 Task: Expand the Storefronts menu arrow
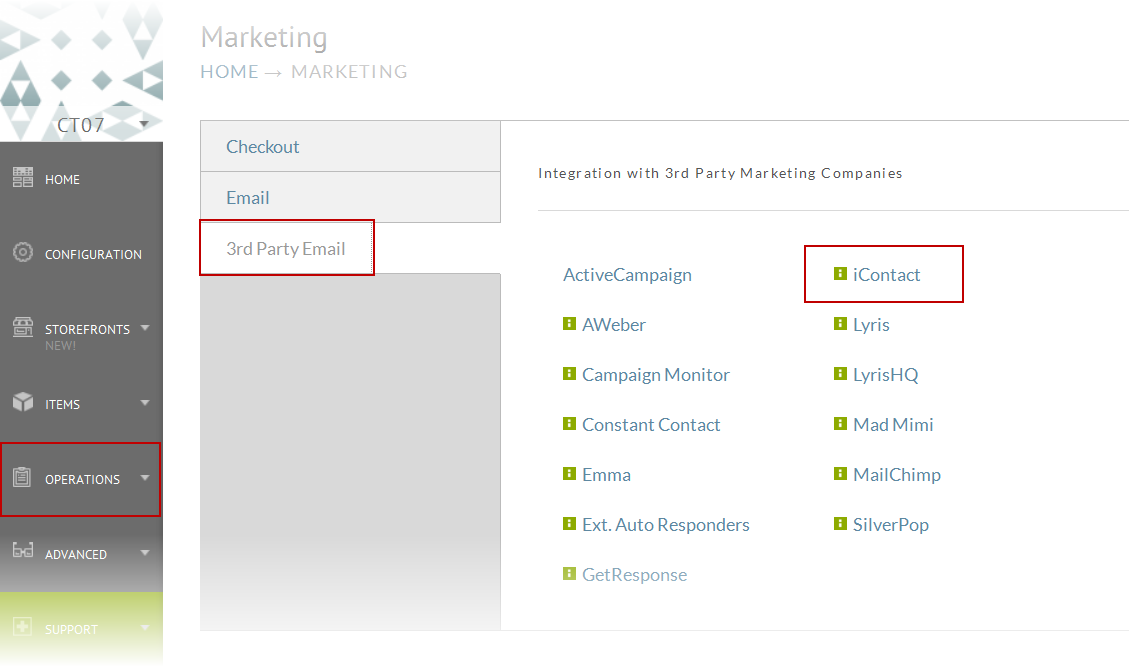click(x=145, y=328)
